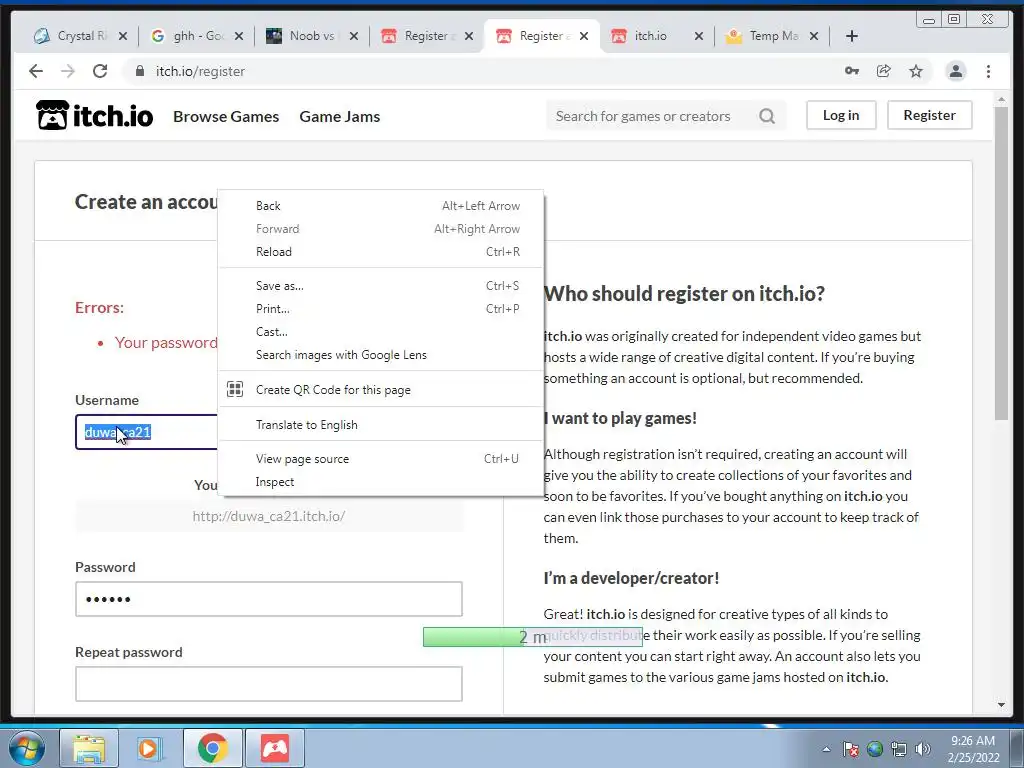
Task: Click the QR code icon in context menu
Action: click(235, 389)
